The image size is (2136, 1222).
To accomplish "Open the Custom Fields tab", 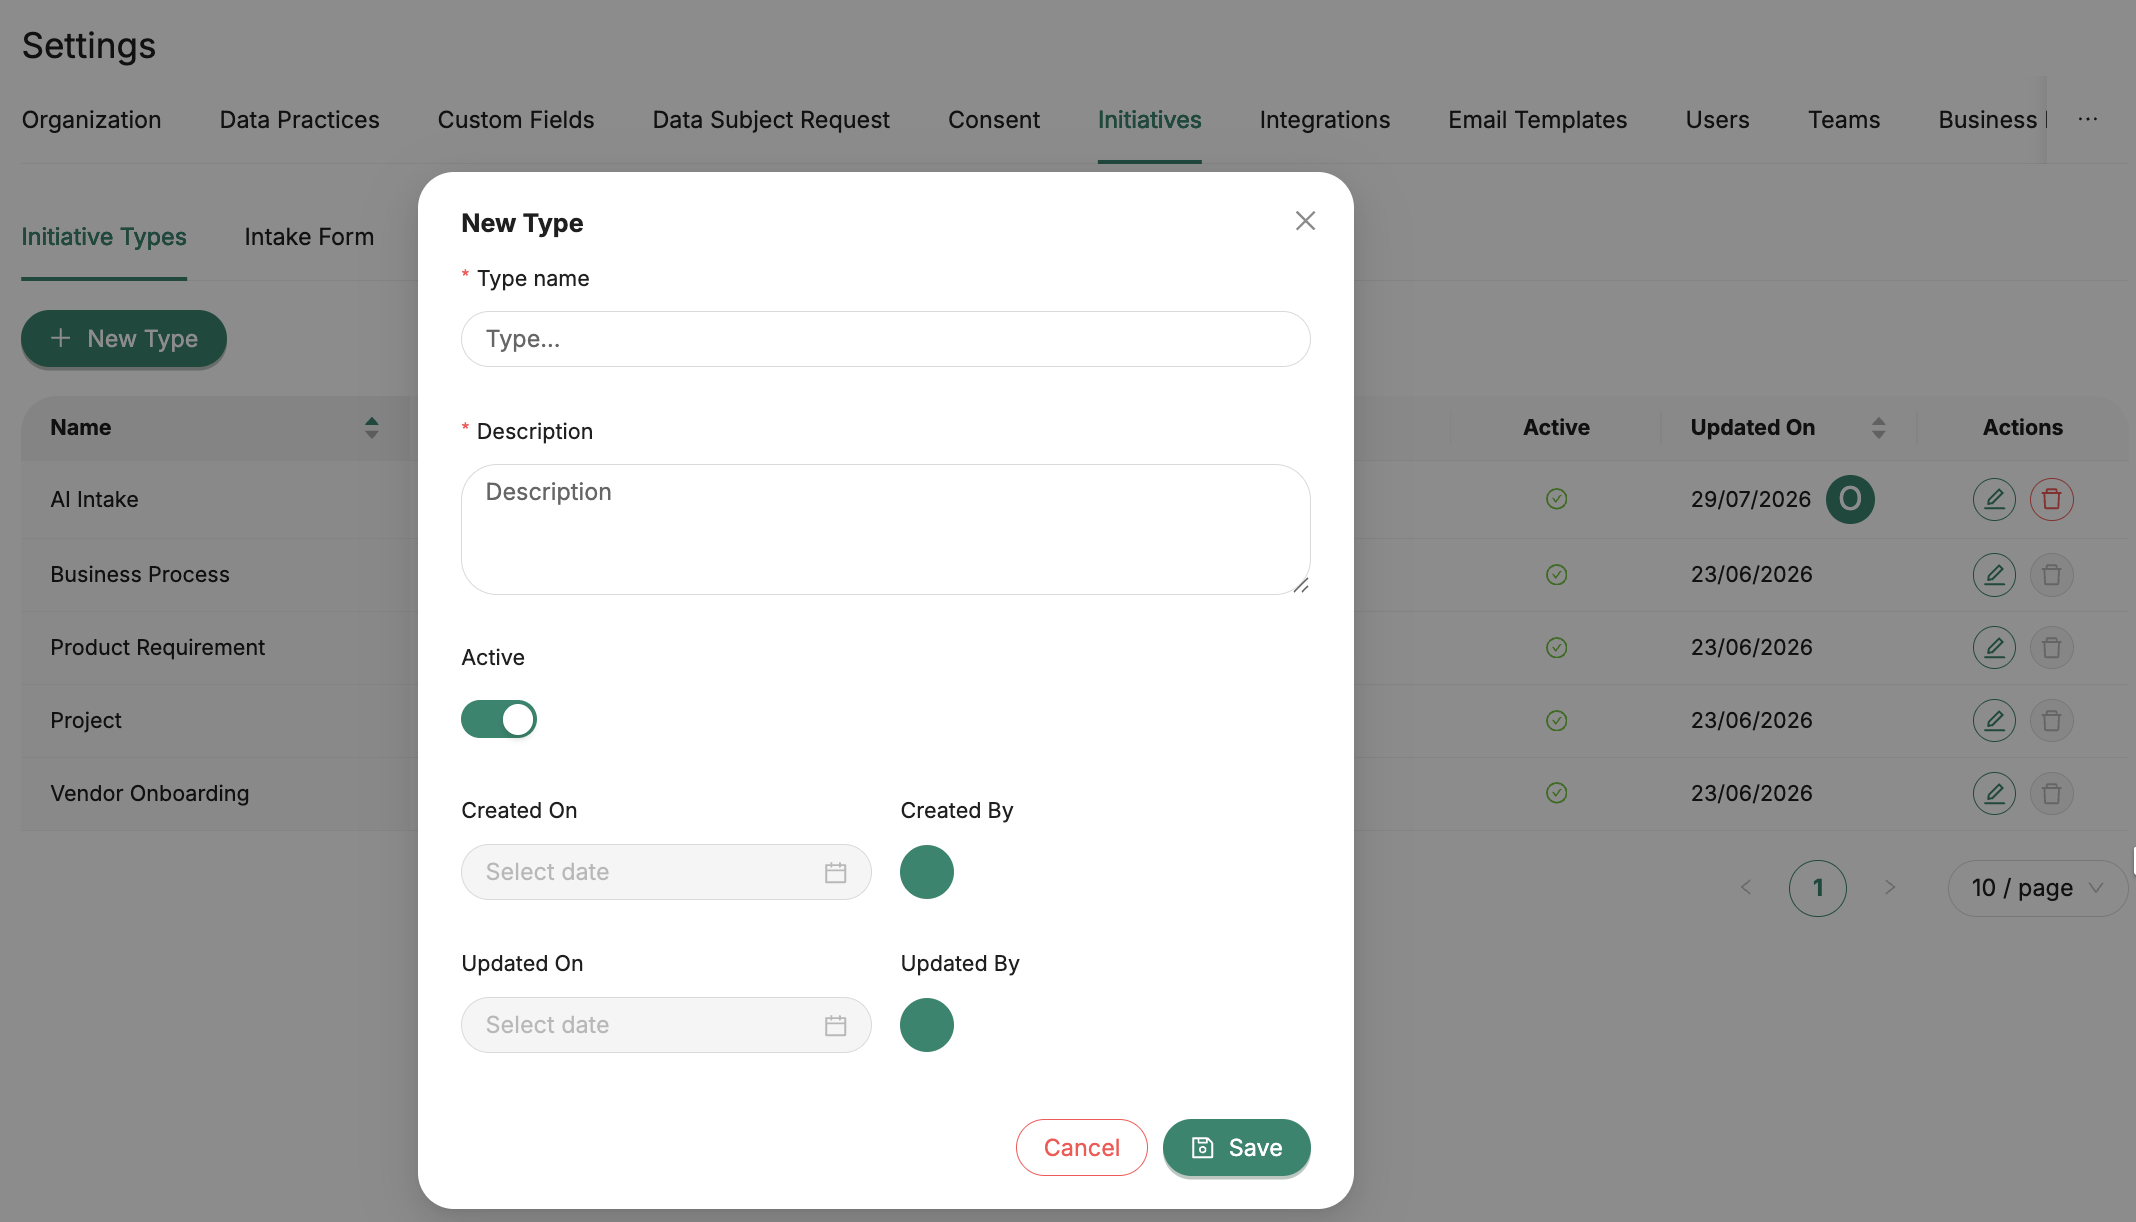I will point(516,120).
